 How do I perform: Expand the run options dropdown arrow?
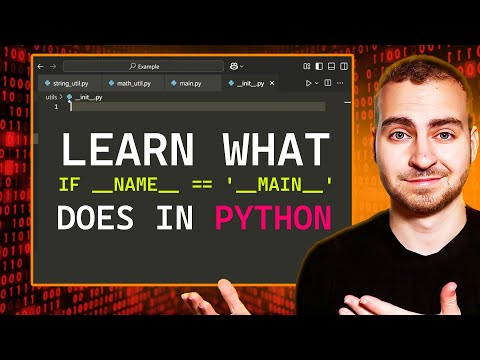317,83
